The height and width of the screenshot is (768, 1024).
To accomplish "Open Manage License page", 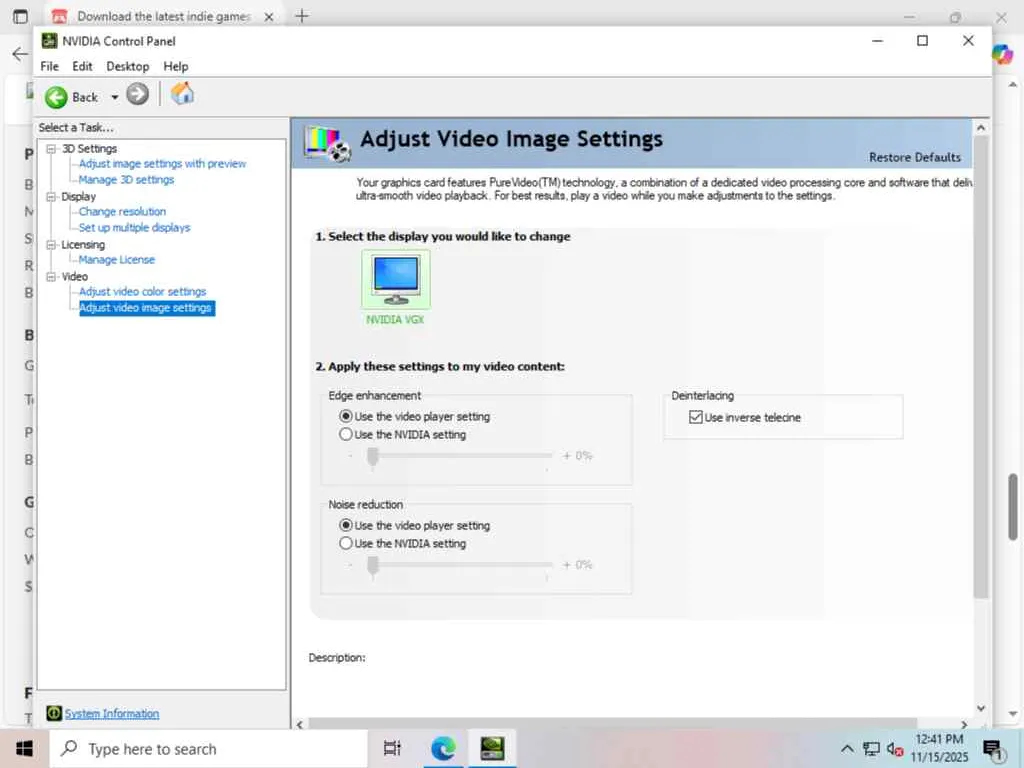I will 117,259.
